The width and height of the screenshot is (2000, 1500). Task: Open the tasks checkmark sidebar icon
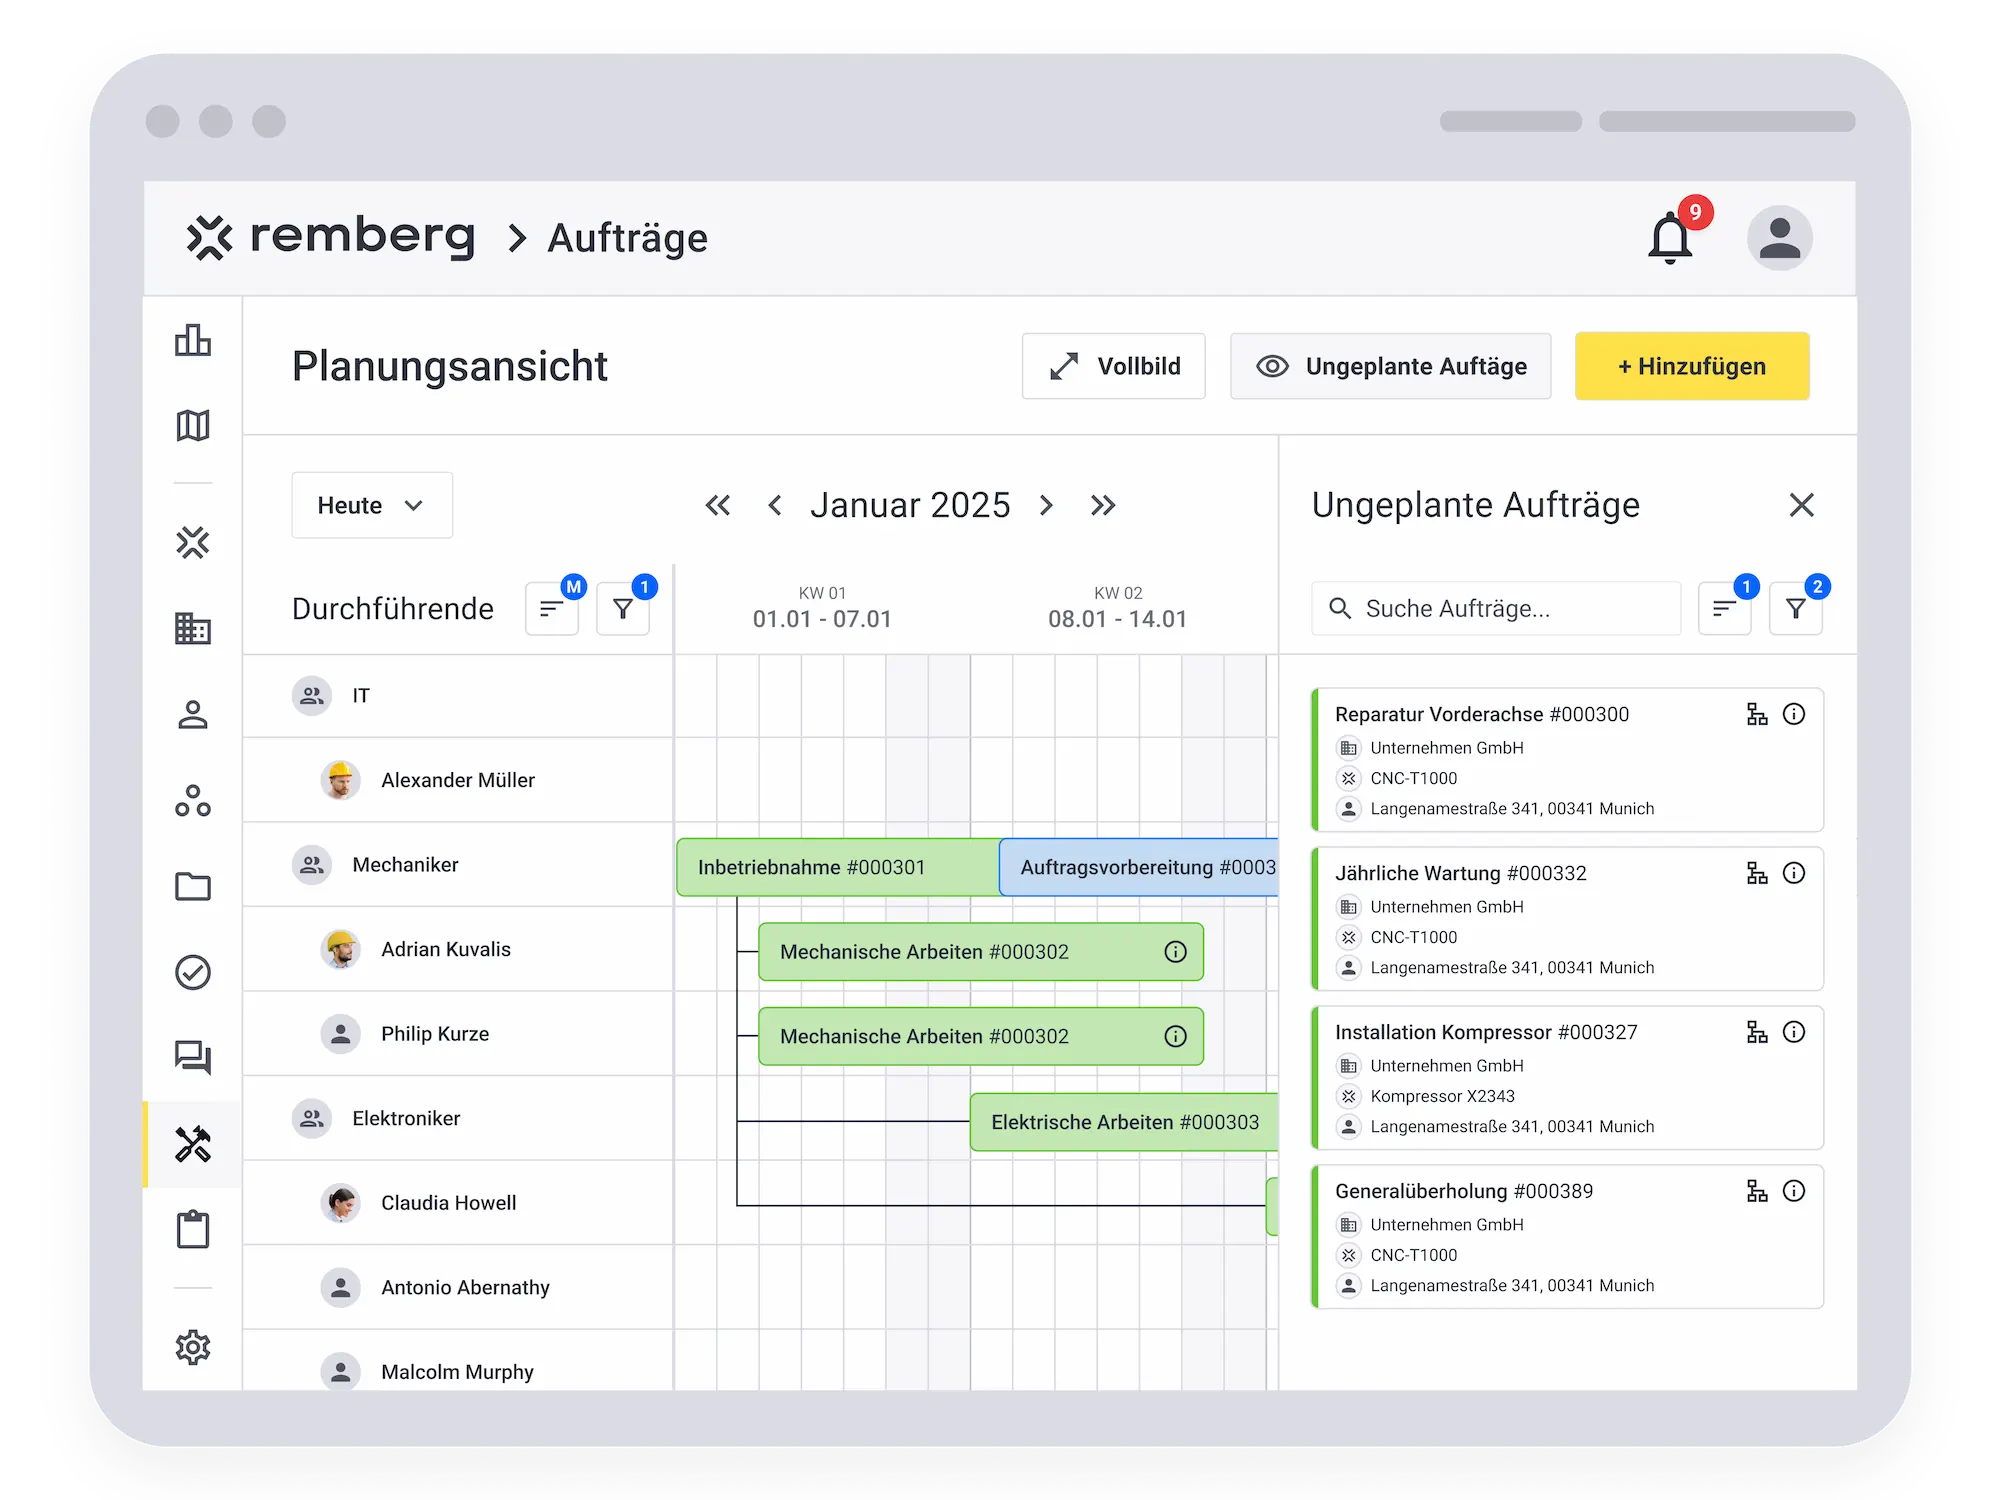(193, 972)
